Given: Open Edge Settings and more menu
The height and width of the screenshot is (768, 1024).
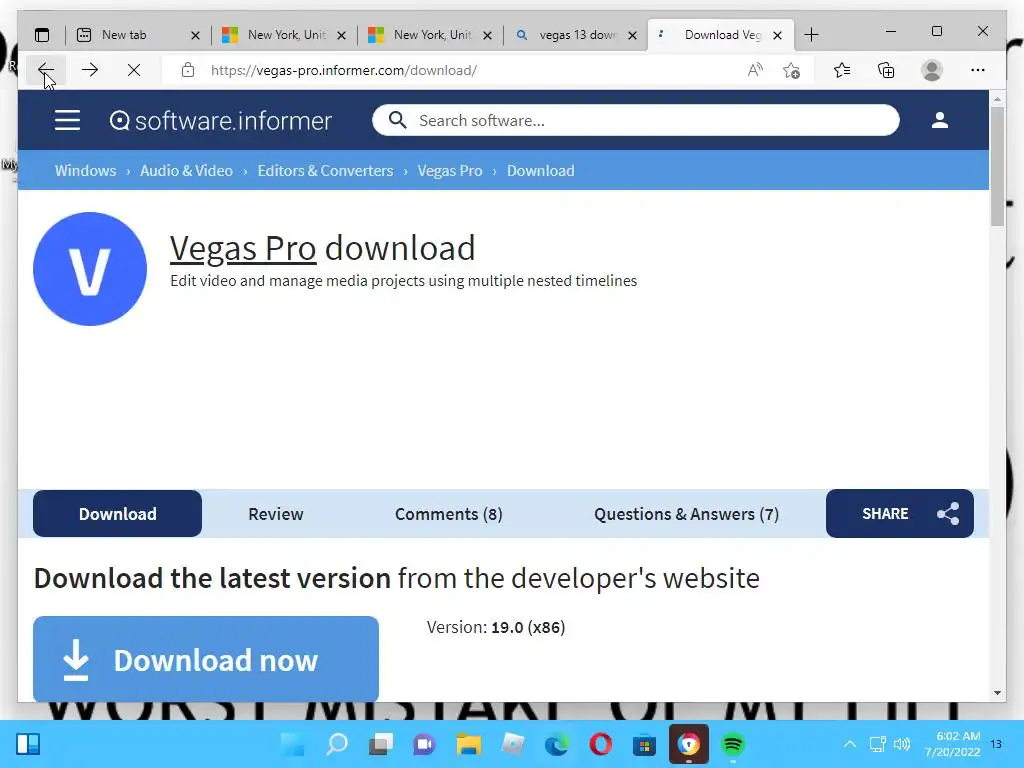Looking at the screenshot, I should (978, 70).
